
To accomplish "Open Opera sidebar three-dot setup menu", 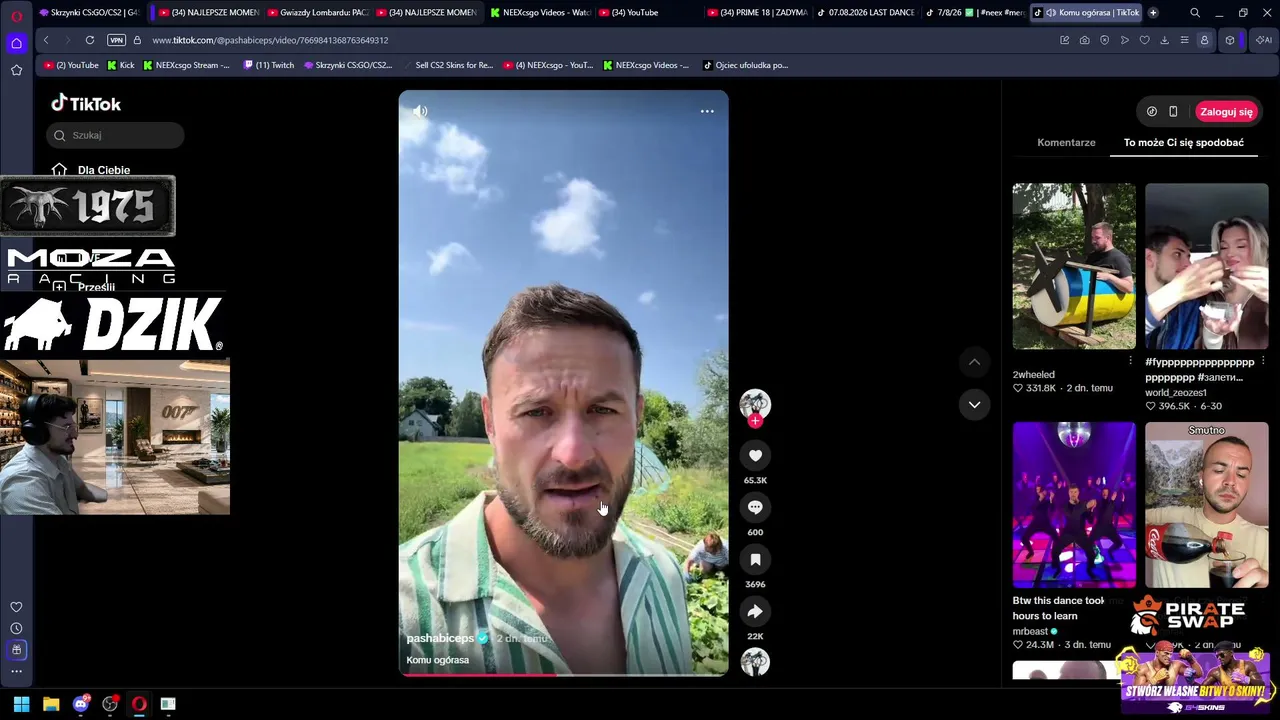I will [16, 671].
